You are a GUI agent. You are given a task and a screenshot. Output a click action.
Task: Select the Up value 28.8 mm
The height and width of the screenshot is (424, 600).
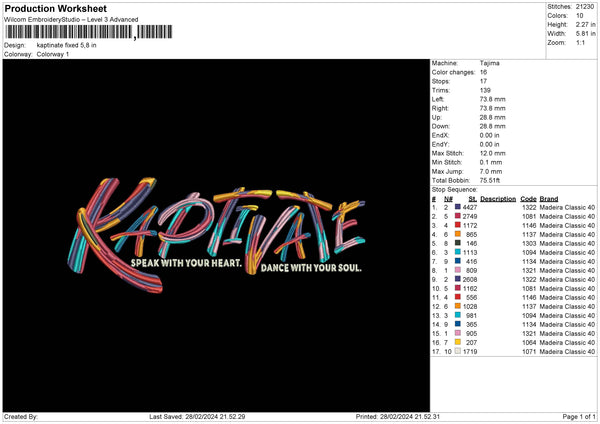(x=492, y=117)
